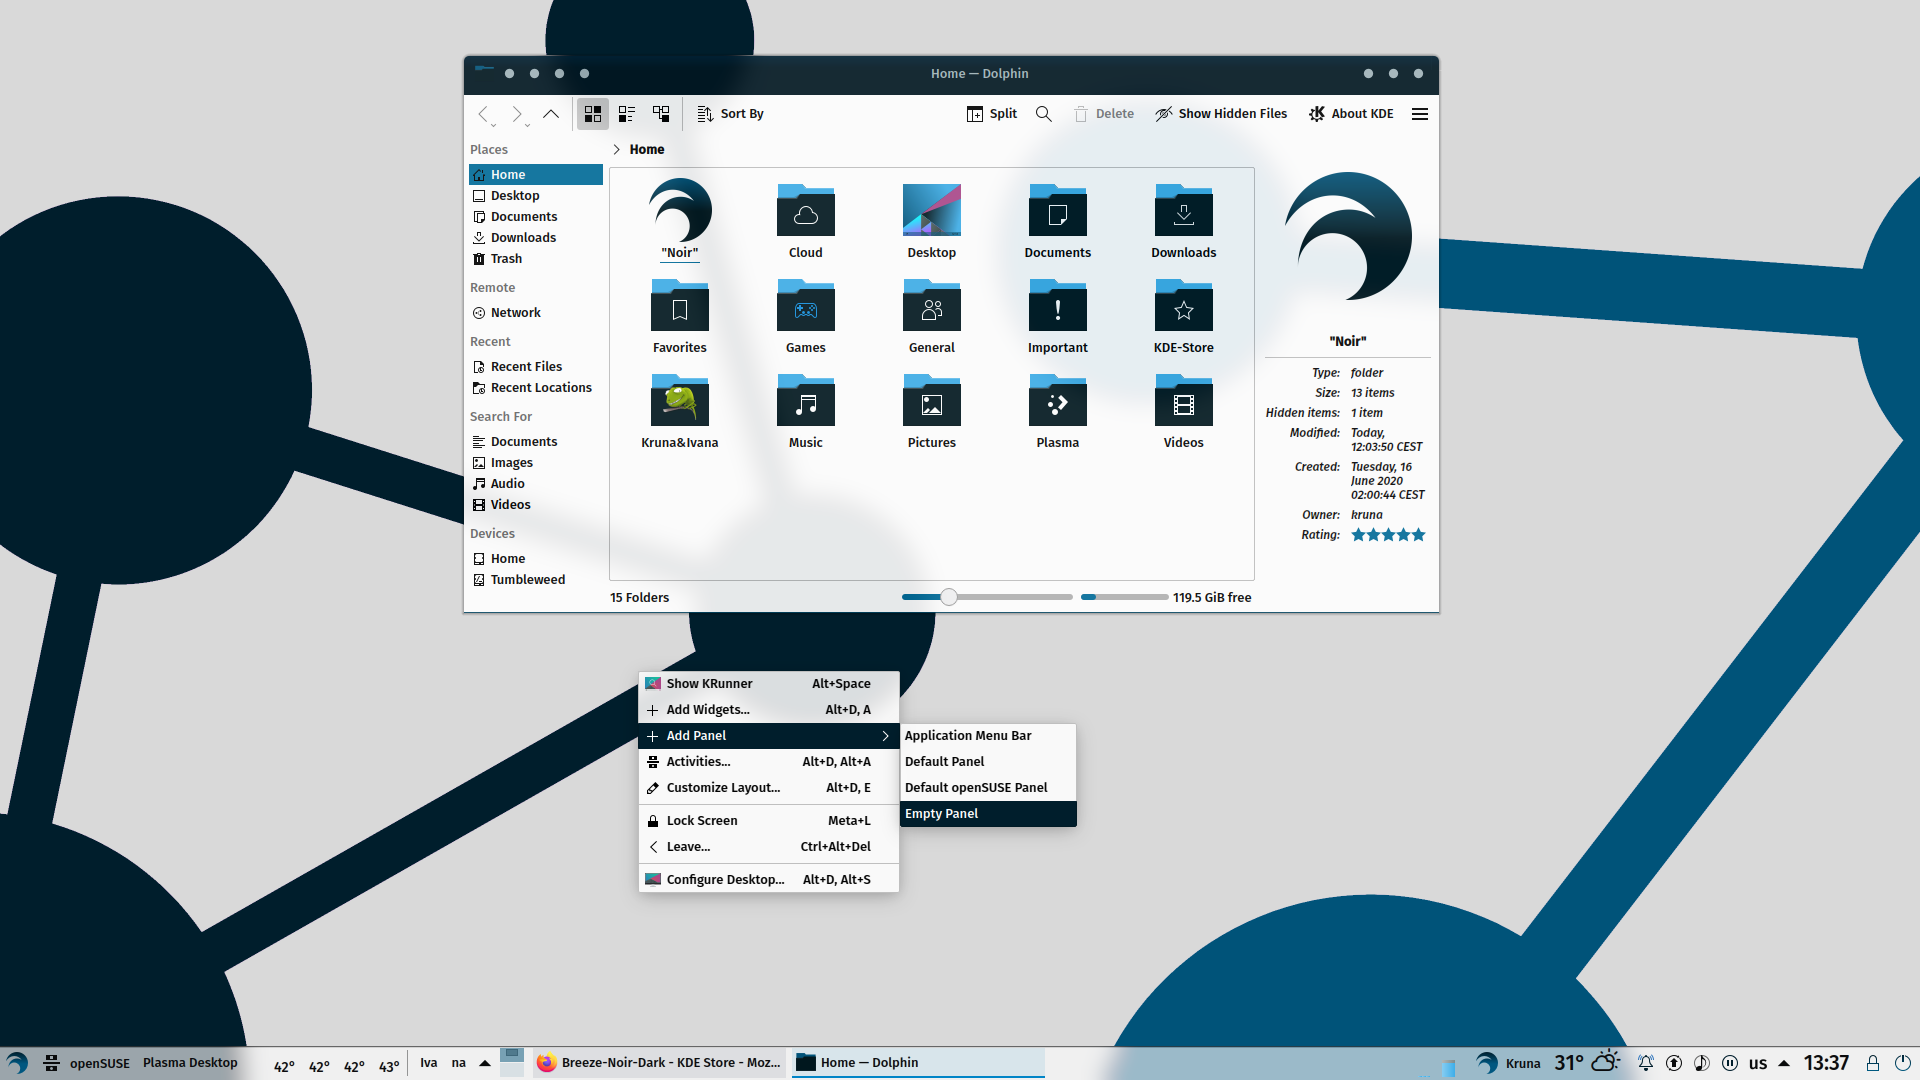Image resolution: width=1920 pixels, height=1080 pixels.
Task: Select the Cloud folder
Action: pyautogui.click(x=806, y=212)
